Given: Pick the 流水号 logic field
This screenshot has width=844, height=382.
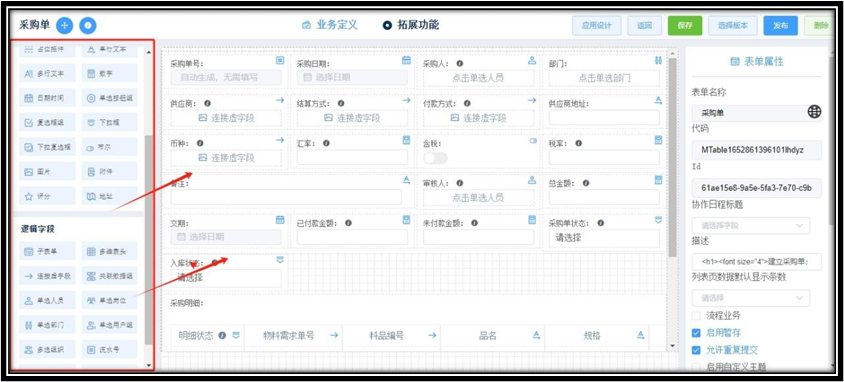Looking at the screenshot, I should tap(109, 350).
